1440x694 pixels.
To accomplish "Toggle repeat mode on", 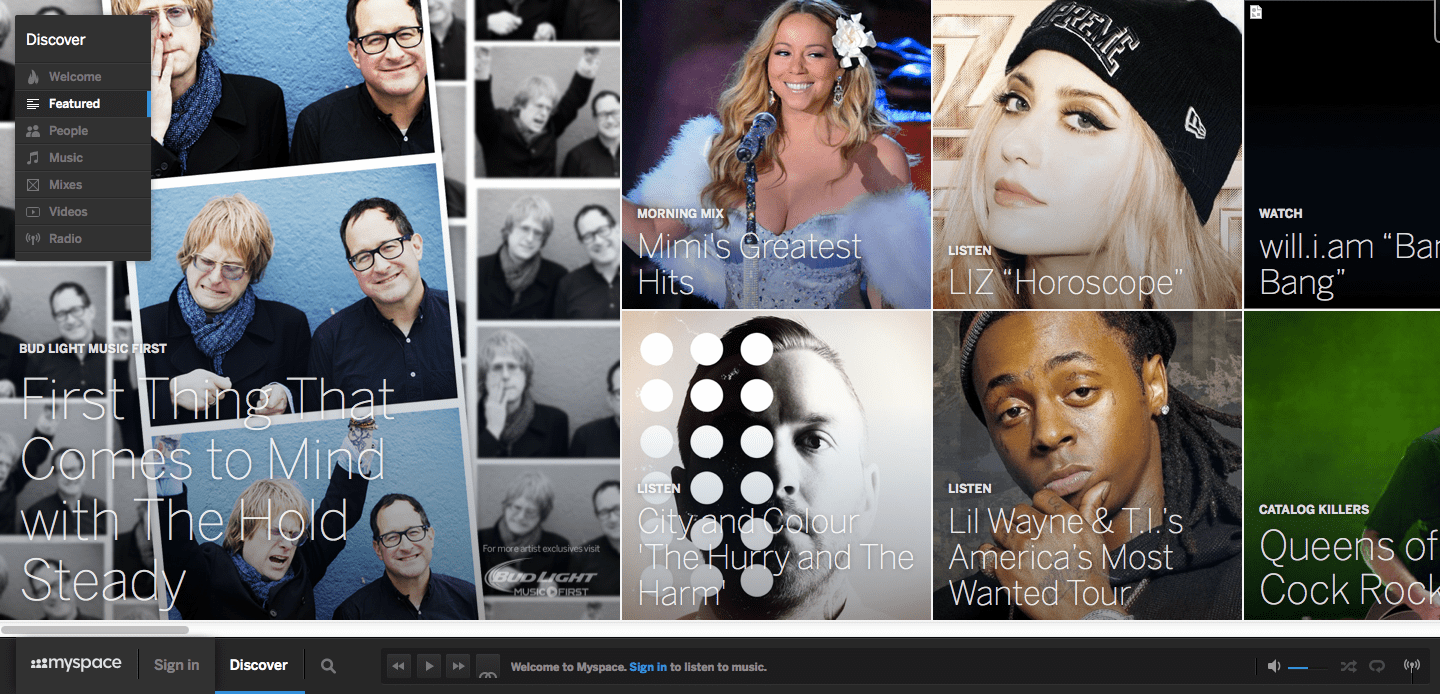I will [x=1379, y=665].
